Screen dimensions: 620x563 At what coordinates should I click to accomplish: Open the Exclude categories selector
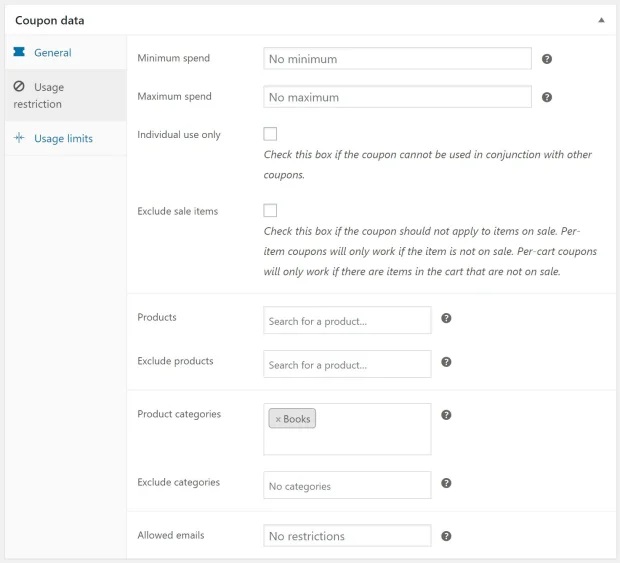pos(347,486)
